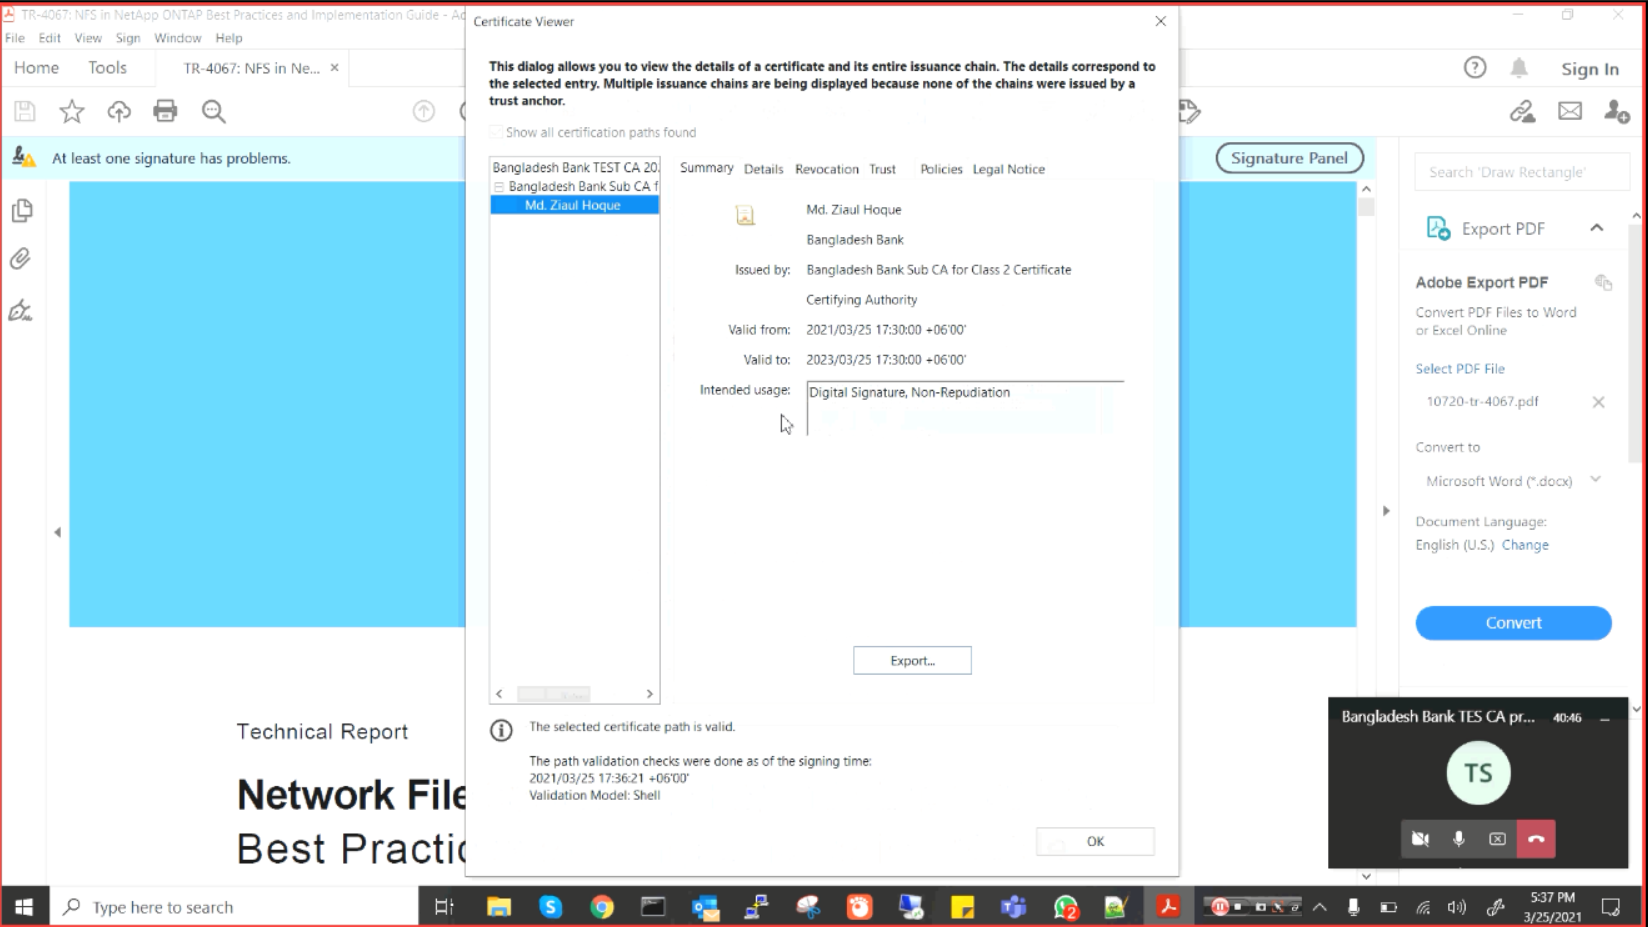Click the blue Convert button

pos(1513,622)
